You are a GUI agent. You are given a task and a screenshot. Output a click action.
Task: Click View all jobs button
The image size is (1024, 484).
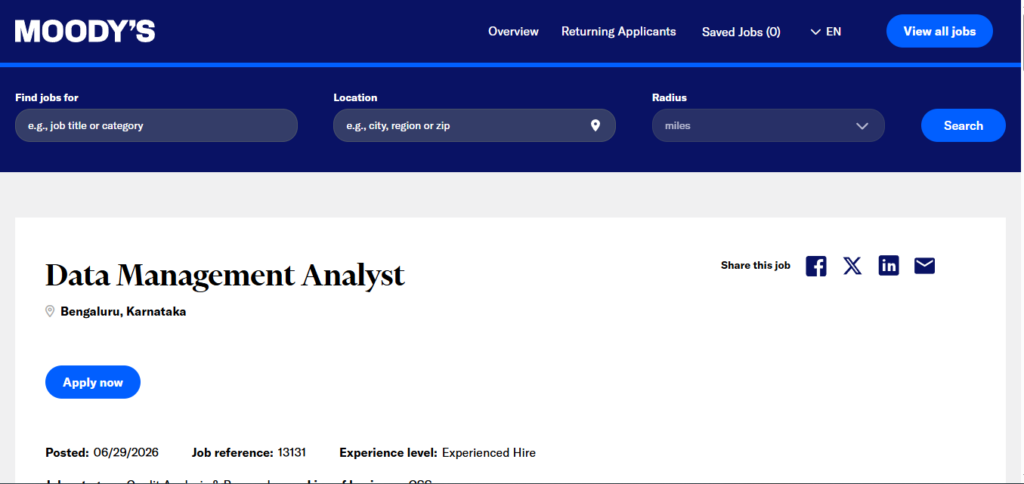[939, 31]
